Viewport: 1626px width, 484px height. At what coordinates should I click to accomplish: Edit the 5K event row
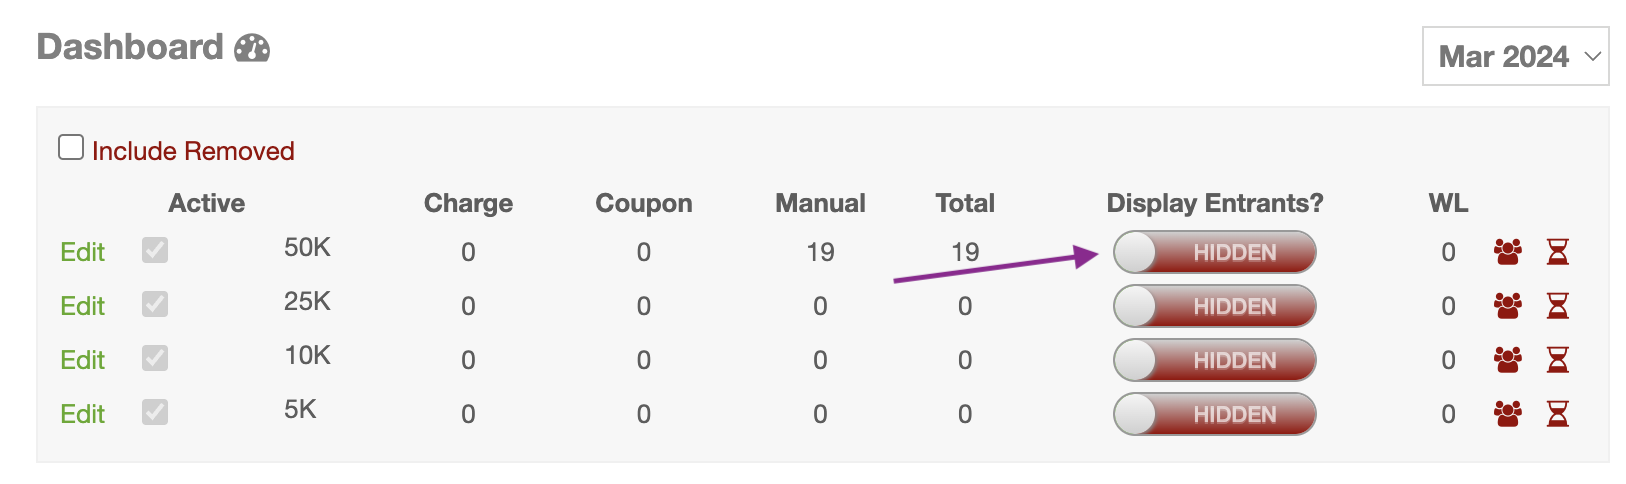point(82,414)
